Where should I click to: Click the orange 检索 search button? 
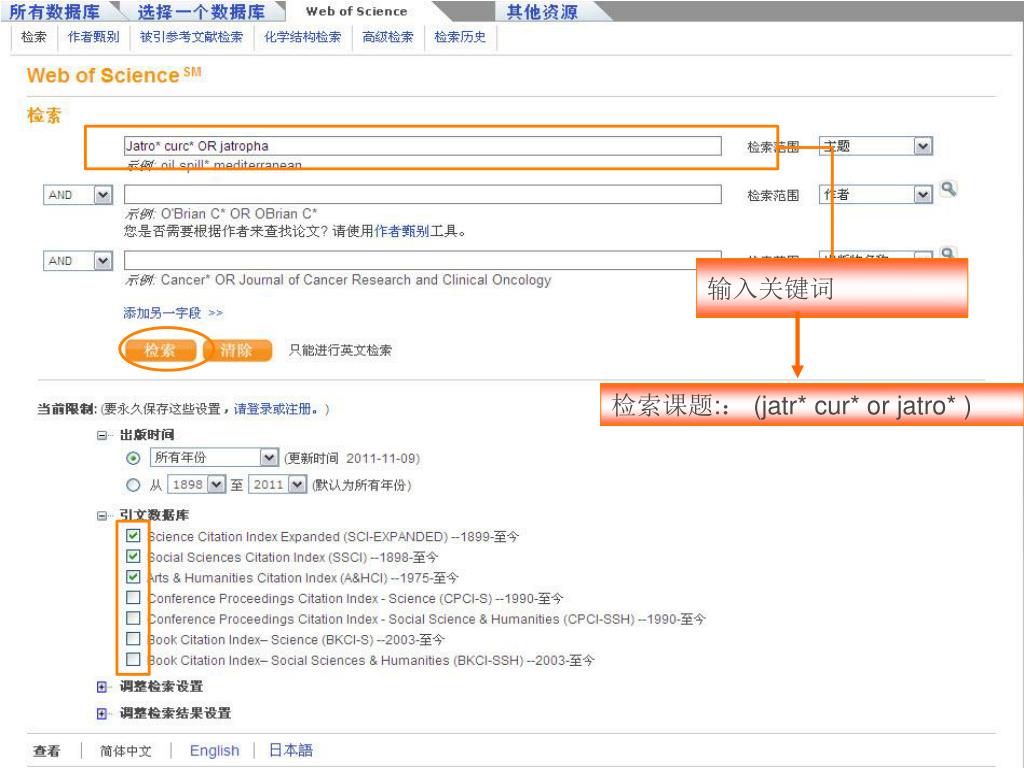(x=160, y=350)
